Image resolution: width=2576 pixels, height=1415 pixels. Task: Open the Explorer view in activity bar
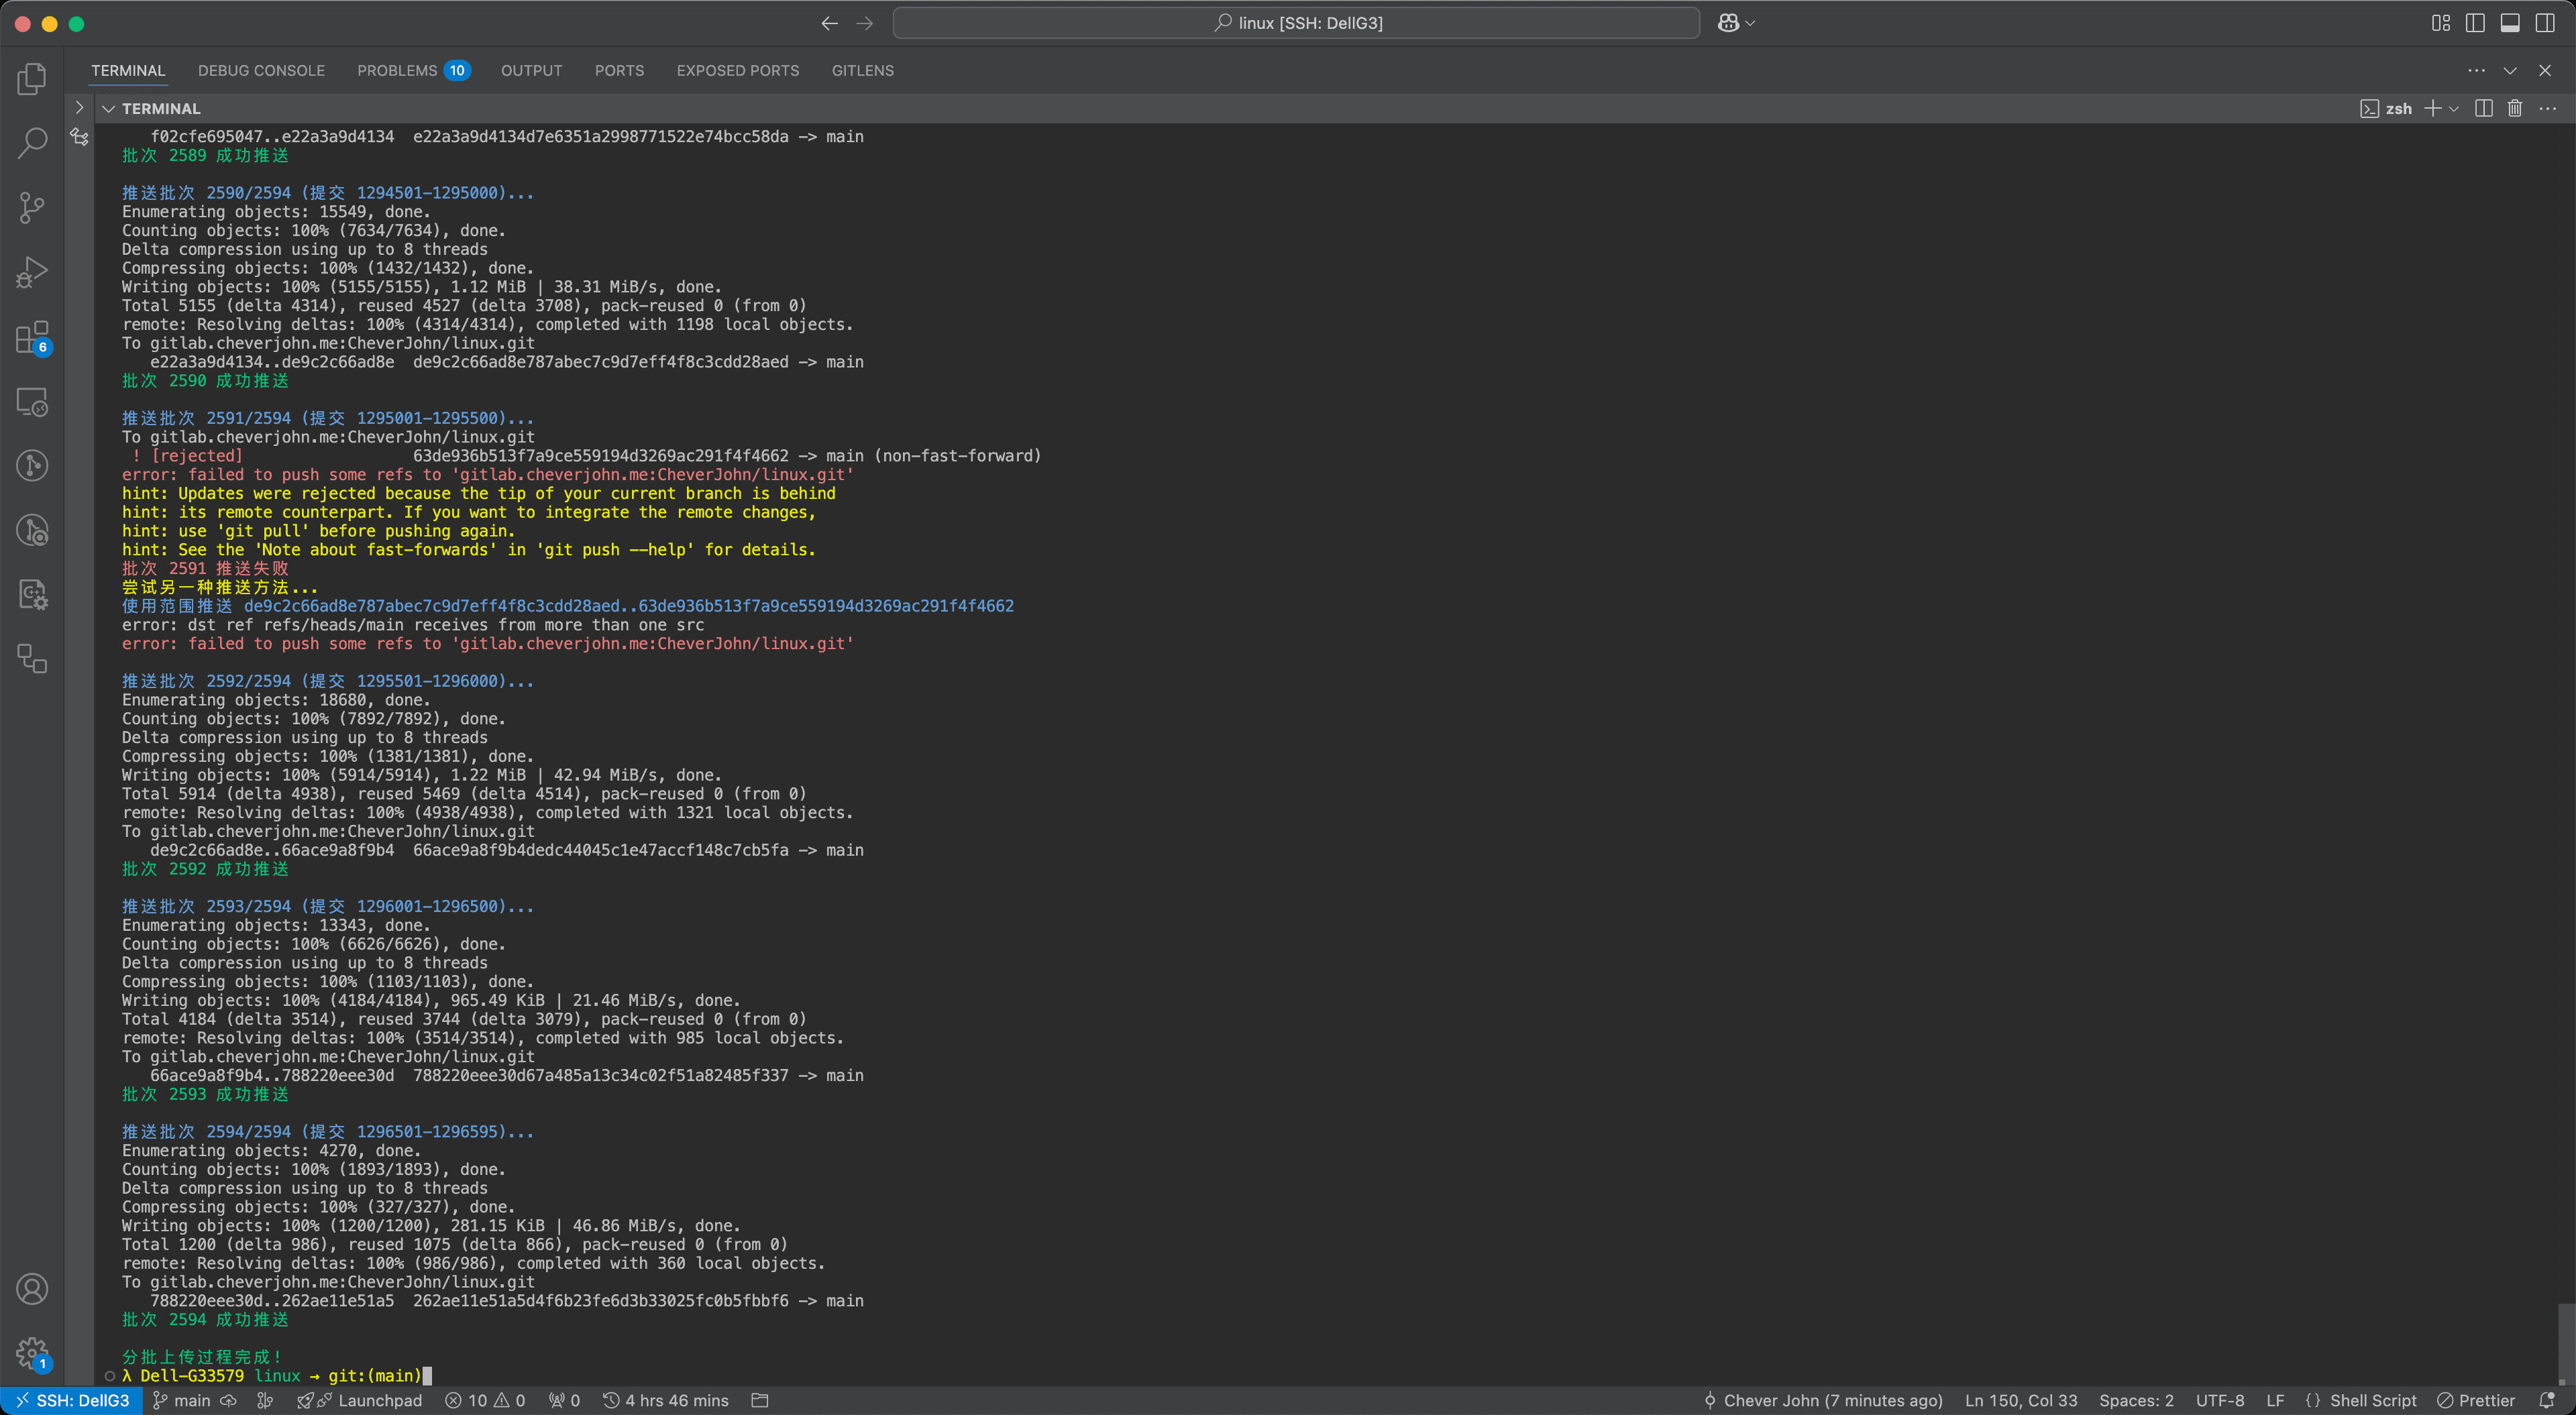tap(32, 78)
